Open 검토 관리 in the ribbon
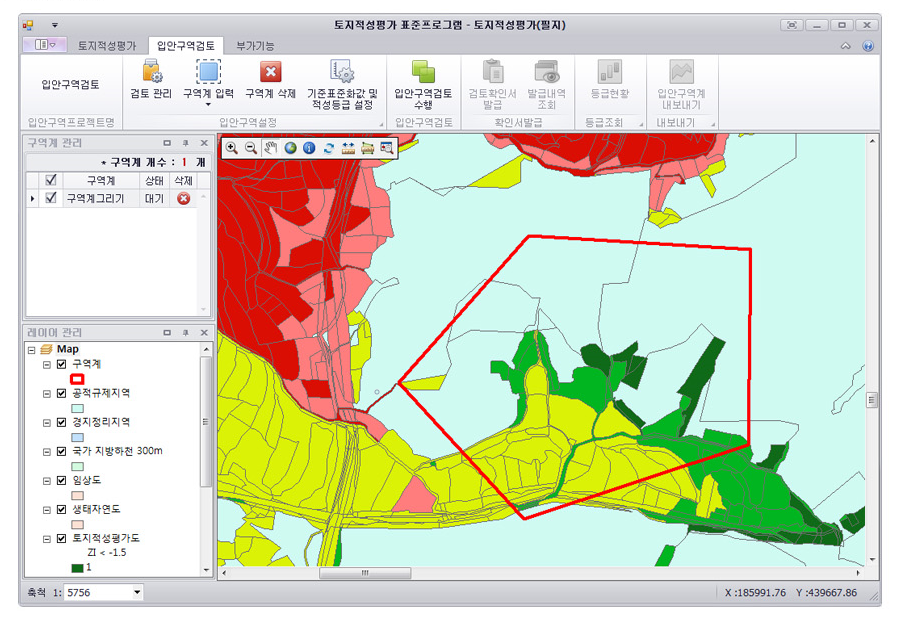Screen dimensions: 900x620 [151, 80]
